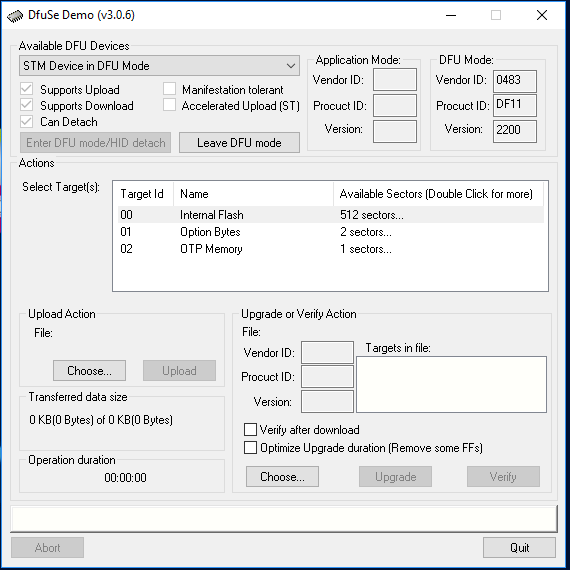
Task: Toggle Accelerated Upload (ST) checkbox
Action: [169, 105]
